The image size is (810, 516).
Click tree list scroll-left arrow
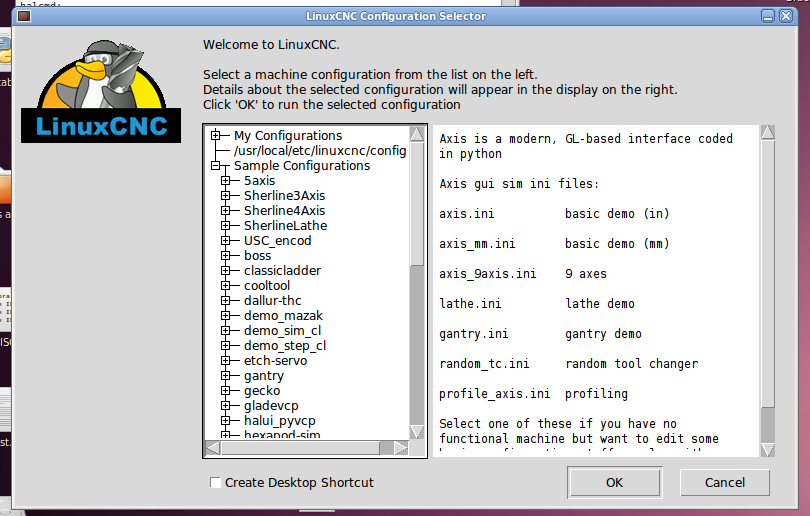[213, 448]
